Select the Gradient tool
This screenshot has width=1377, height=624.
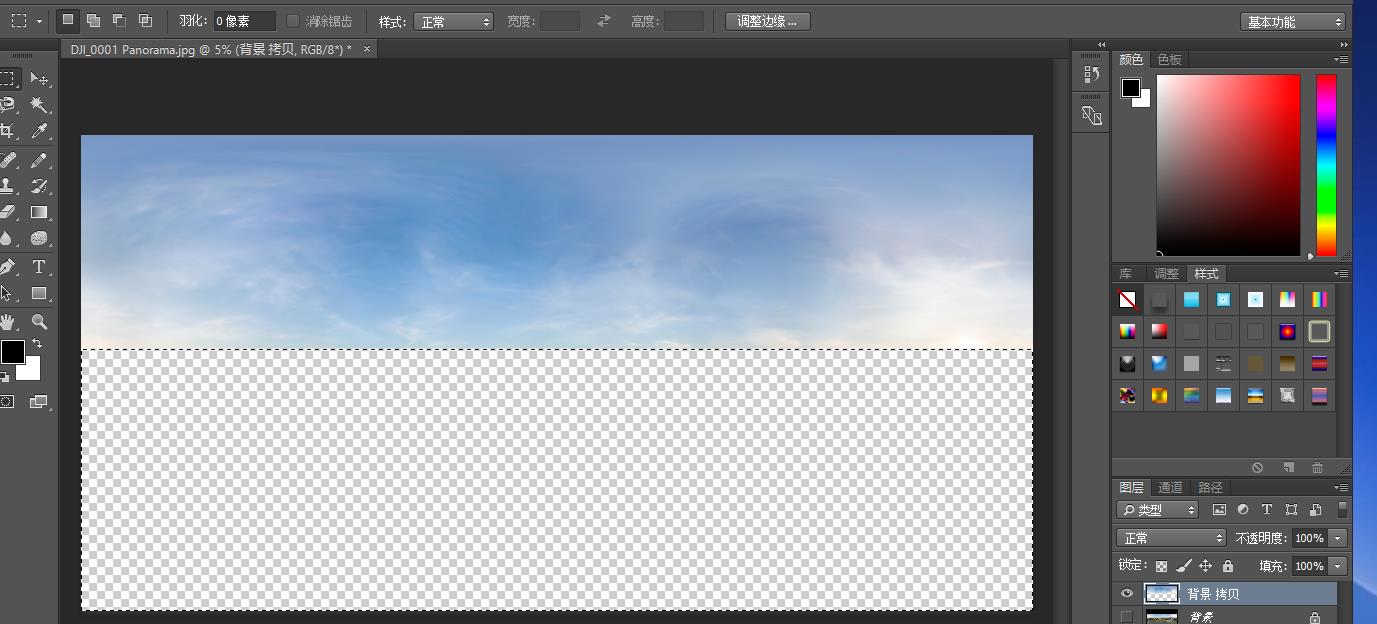click(39, 212)
